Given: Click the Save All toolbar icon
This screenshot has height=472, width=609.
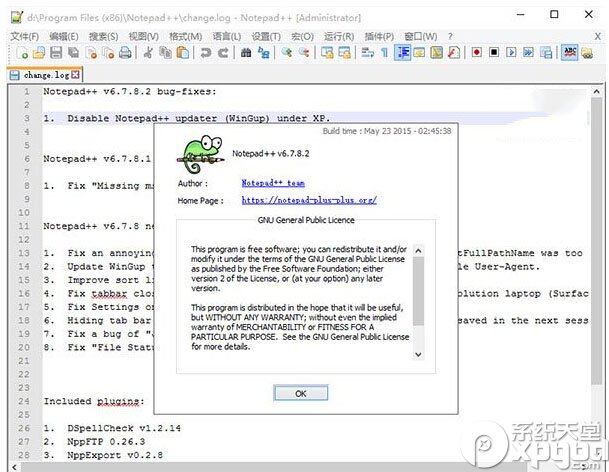Looking at the screenshot, I should [74, 52].
